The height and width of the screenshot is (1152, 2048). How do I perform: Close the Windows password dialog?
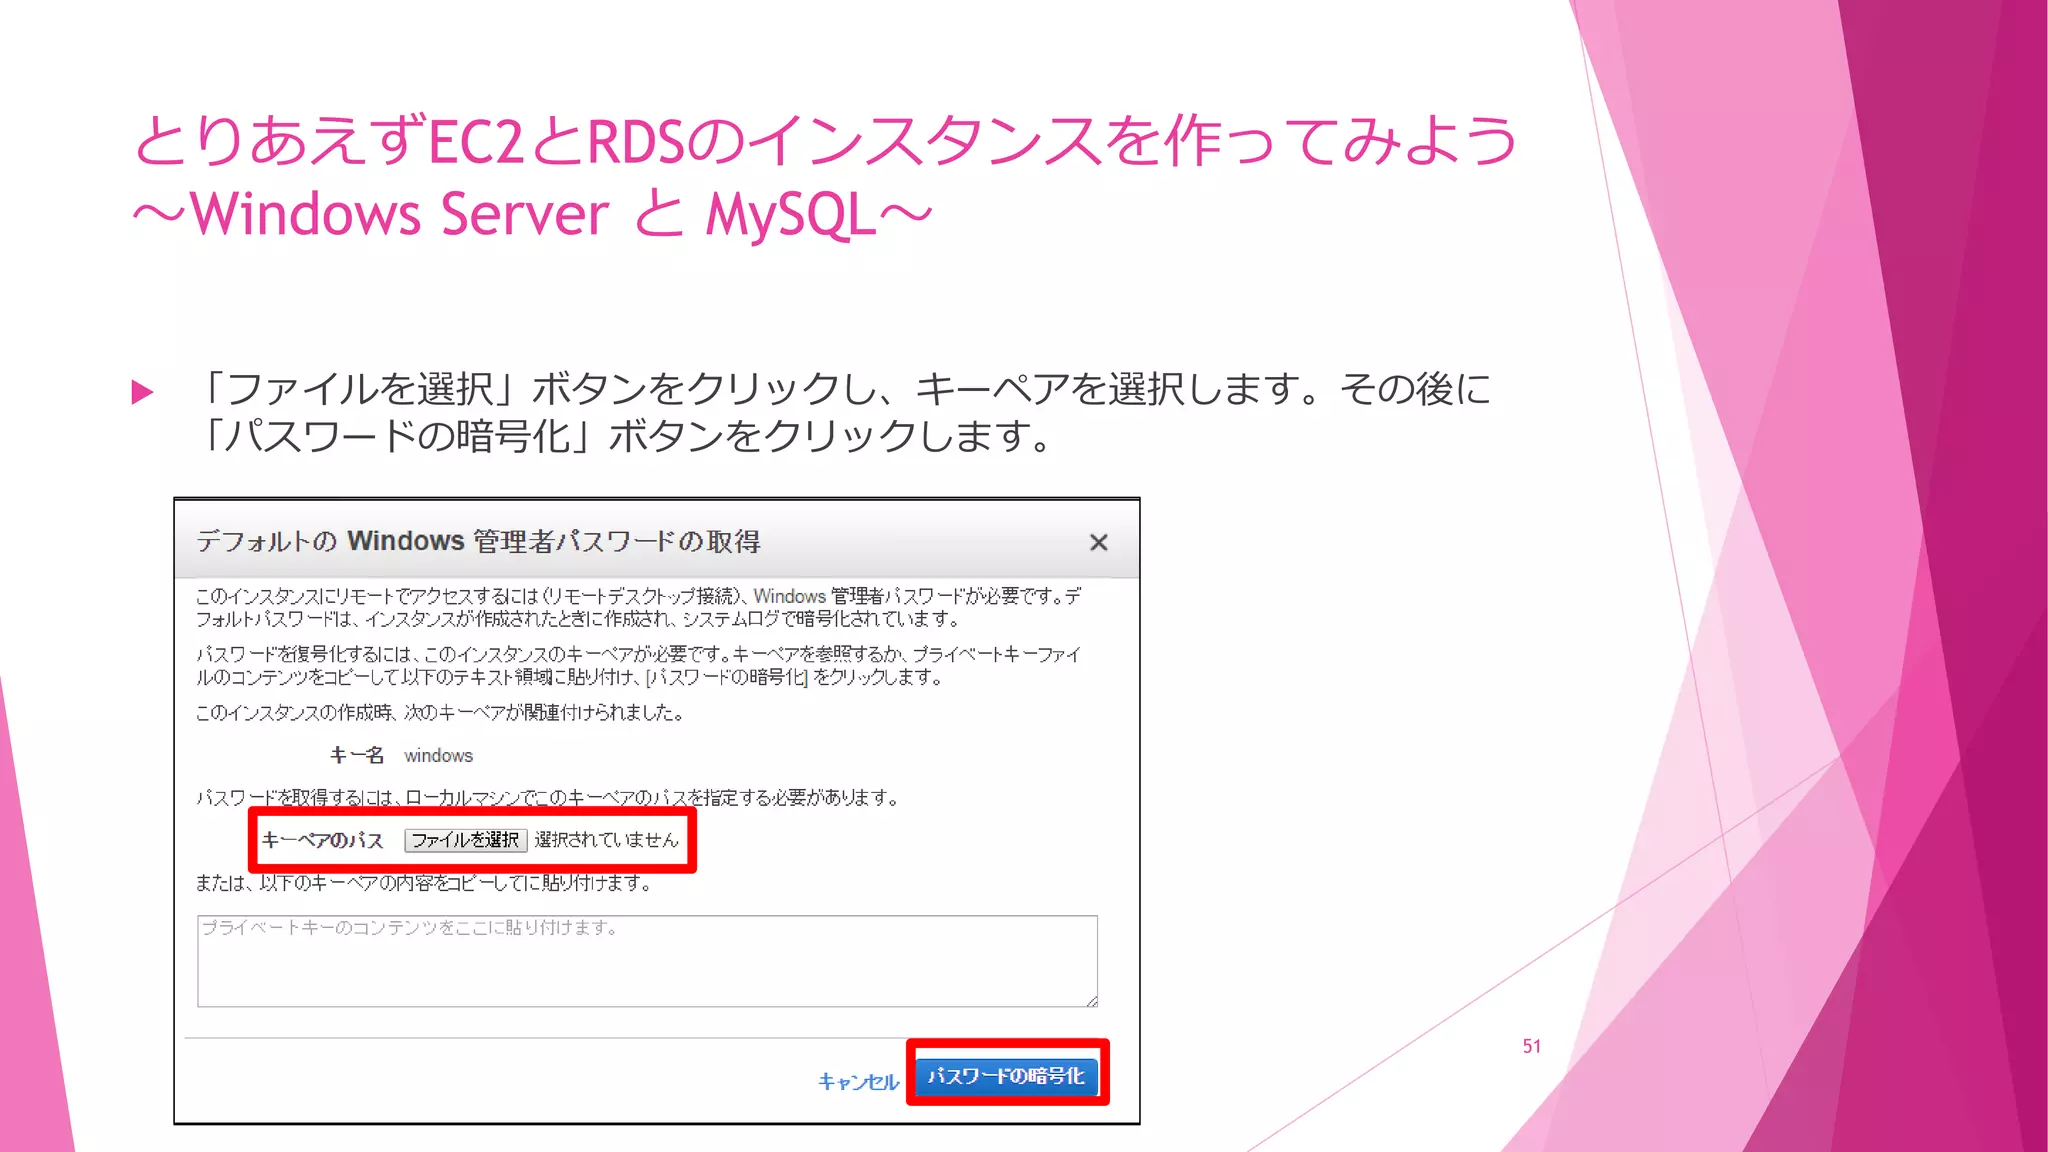pyautogui.click(x=1098, y=542)
